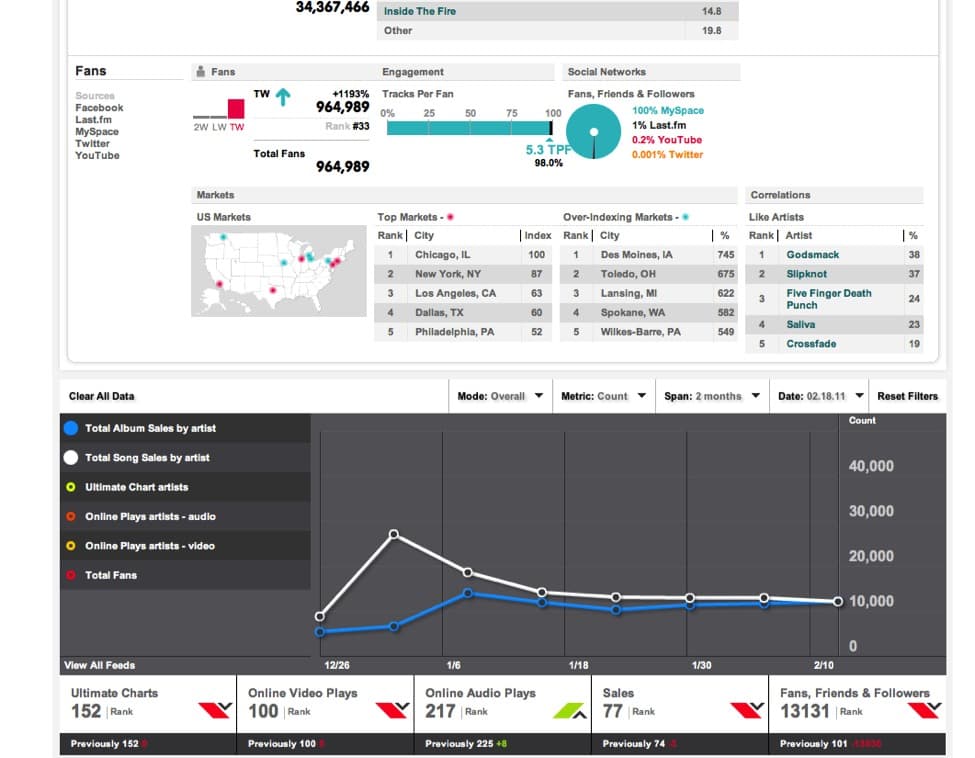Click Reset Filters
975x758 pixels.
[x=907, y=396]
